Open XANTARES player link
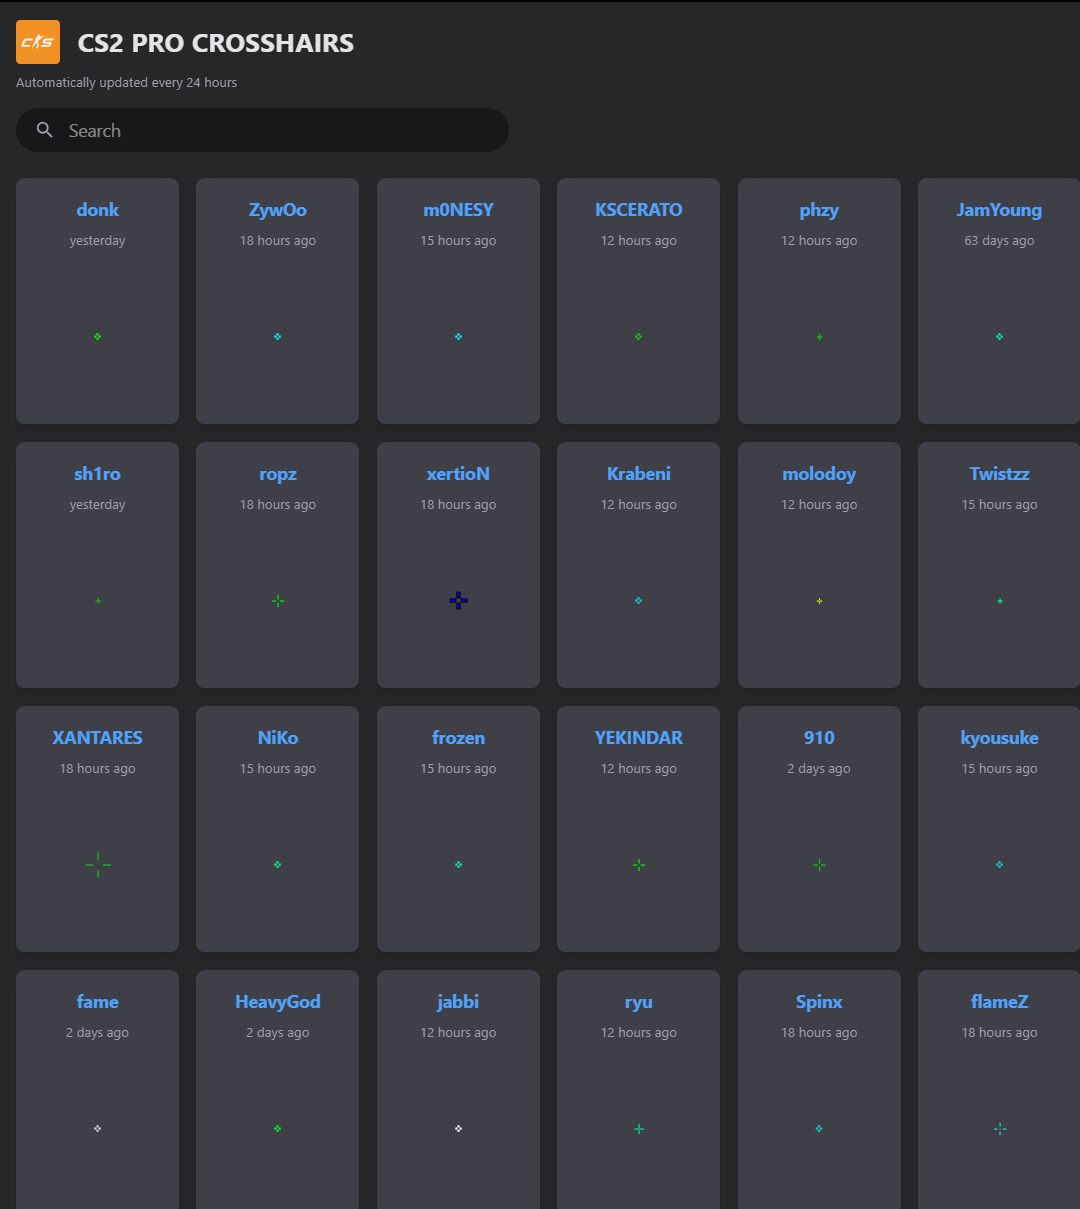The width and height of the screenshot is (1080, 1209). [98, 738]
